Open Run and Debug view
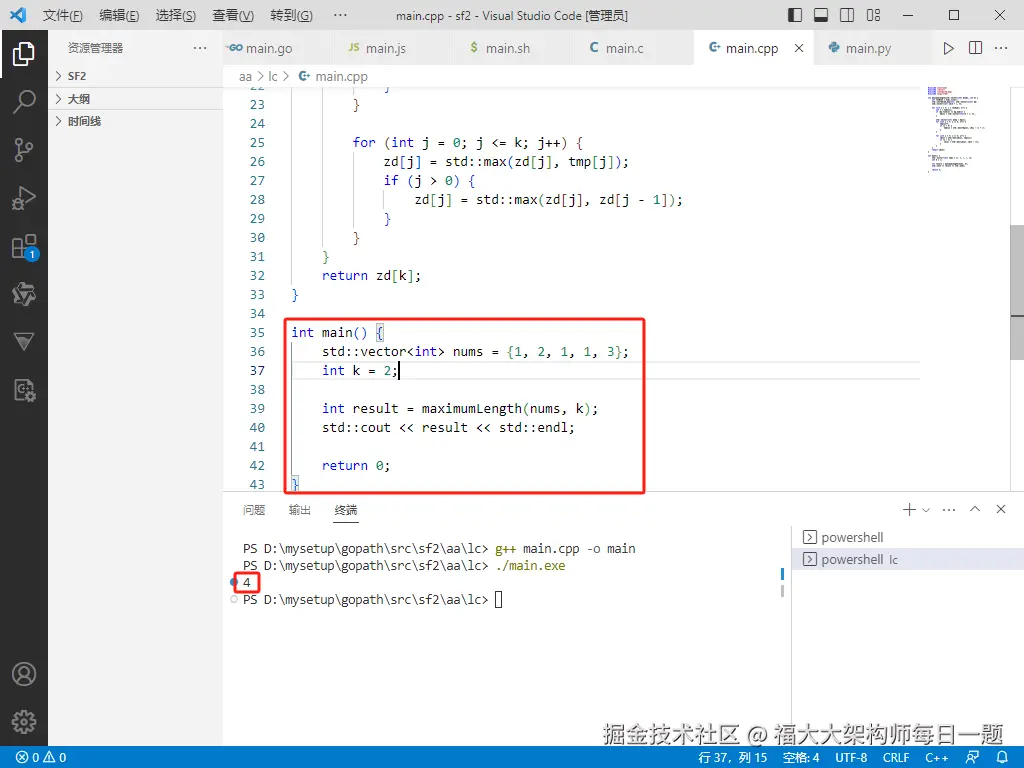The image size is (1024, 768). point(24,199)
